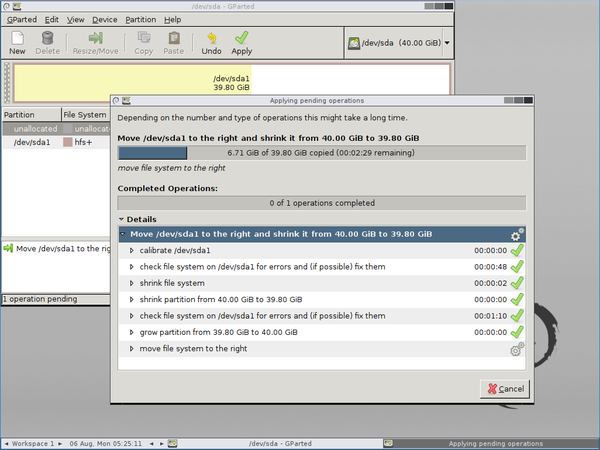The image size is (600, 450).
Task: Click the New partition toolbar icon
Action: pyautogui.click(x=18, y=38)
